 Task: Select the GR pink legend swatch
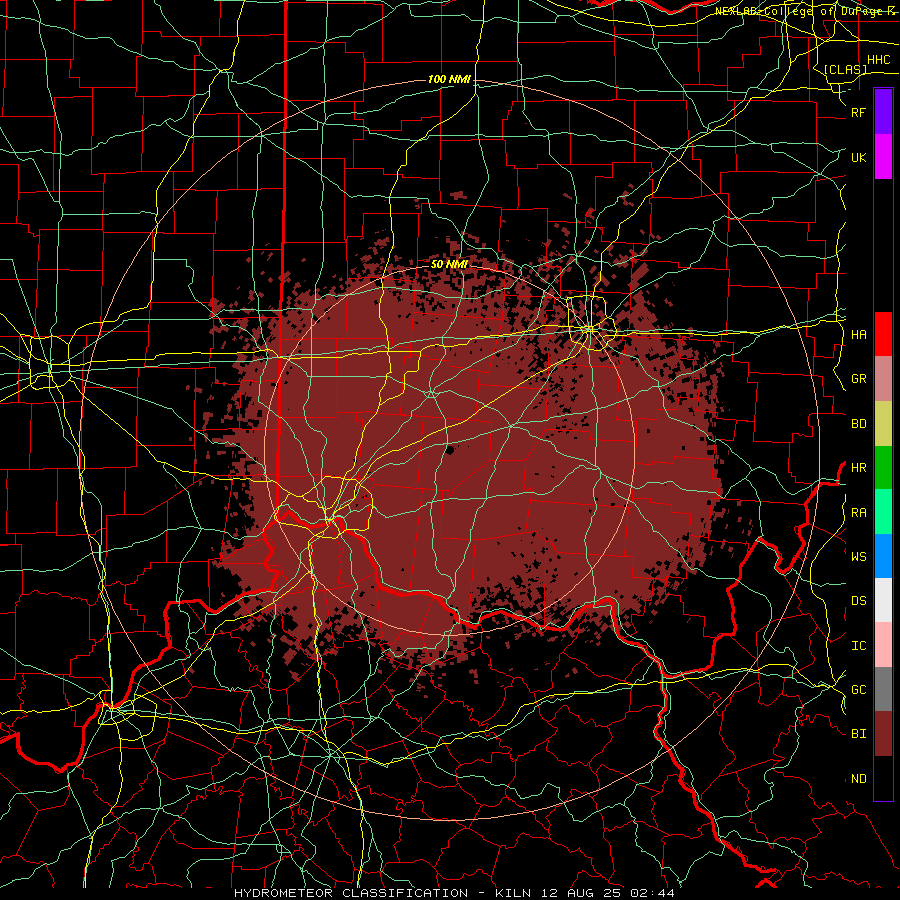tap(883, 379)
